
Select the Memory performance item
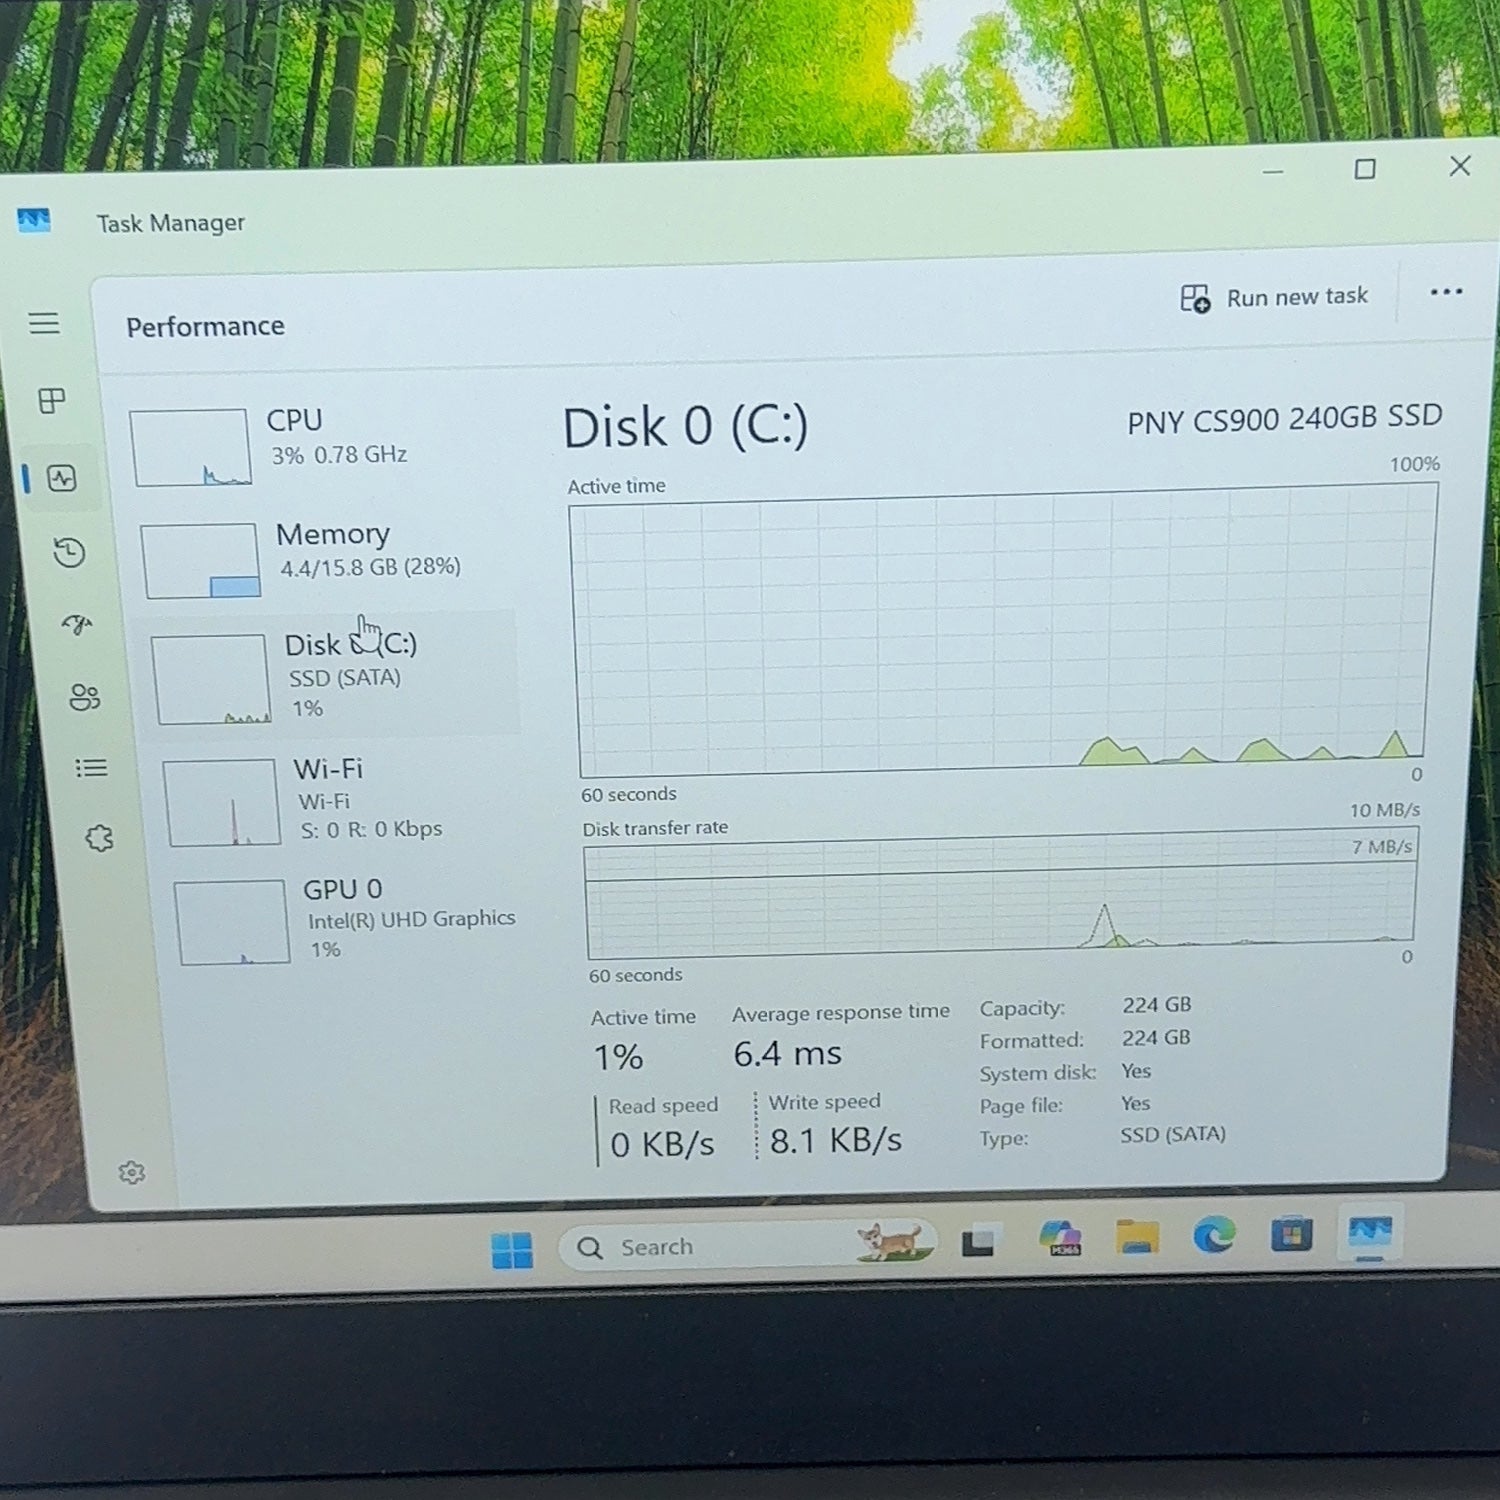[x=325, y=558]
